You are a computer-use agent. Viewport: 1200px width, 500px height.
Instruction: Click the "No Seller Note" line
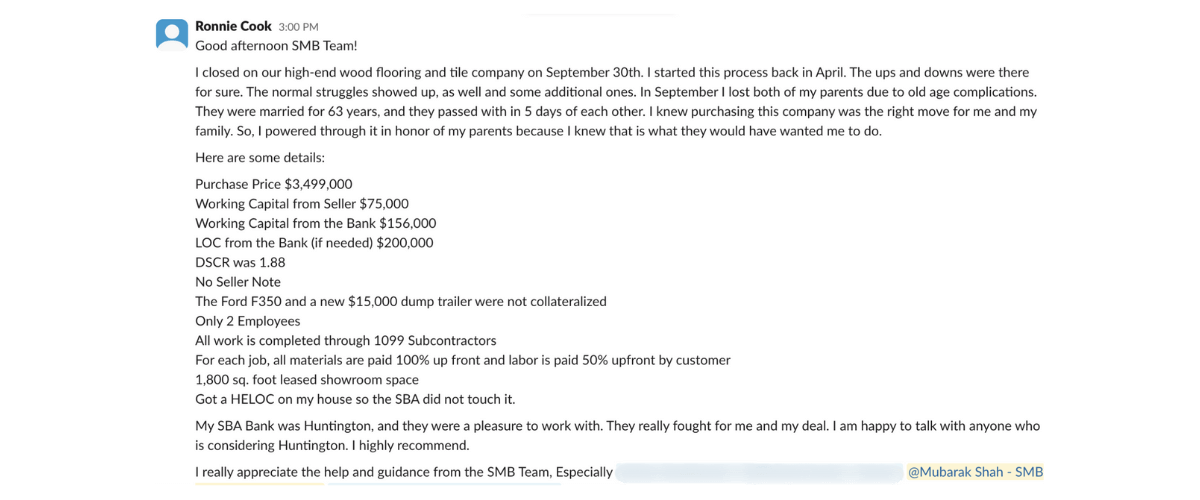(x=238, y=282)
